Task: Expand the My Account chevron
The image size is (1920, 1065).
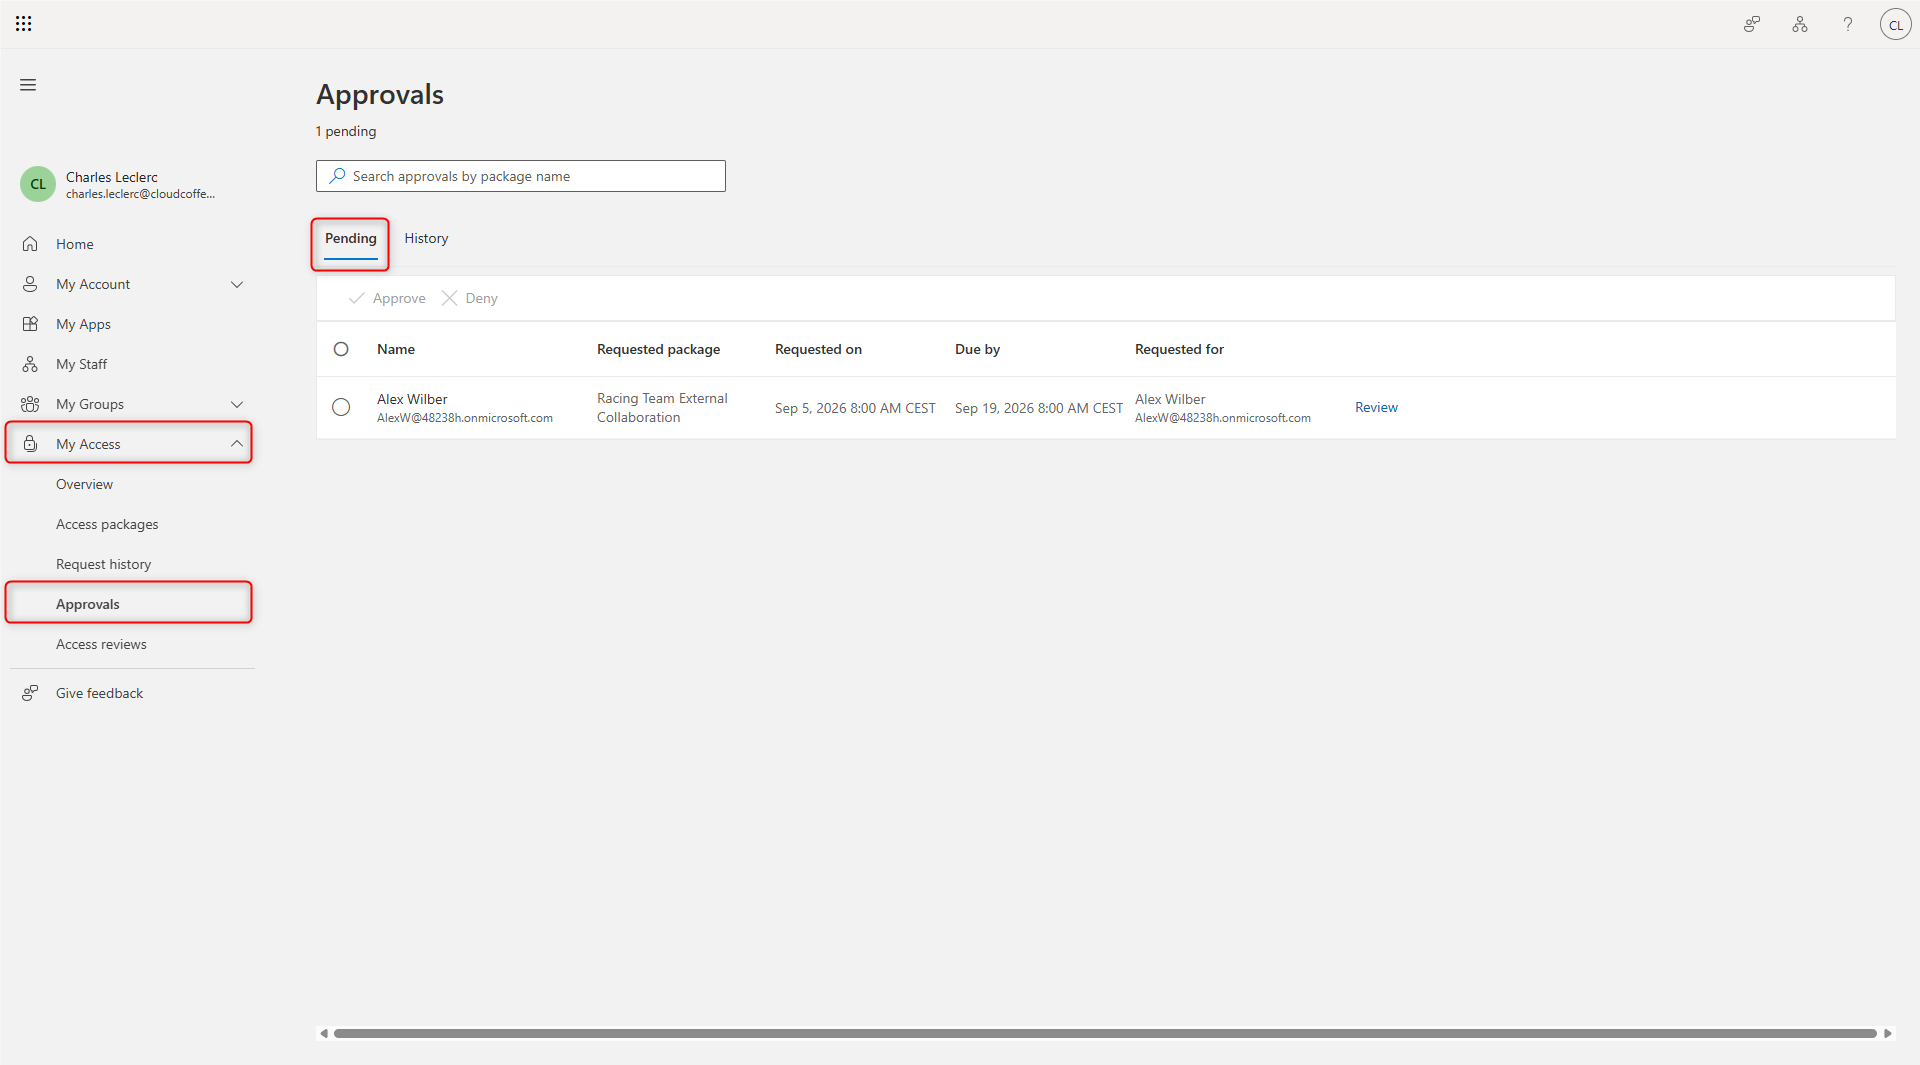Action: point(237,284)
